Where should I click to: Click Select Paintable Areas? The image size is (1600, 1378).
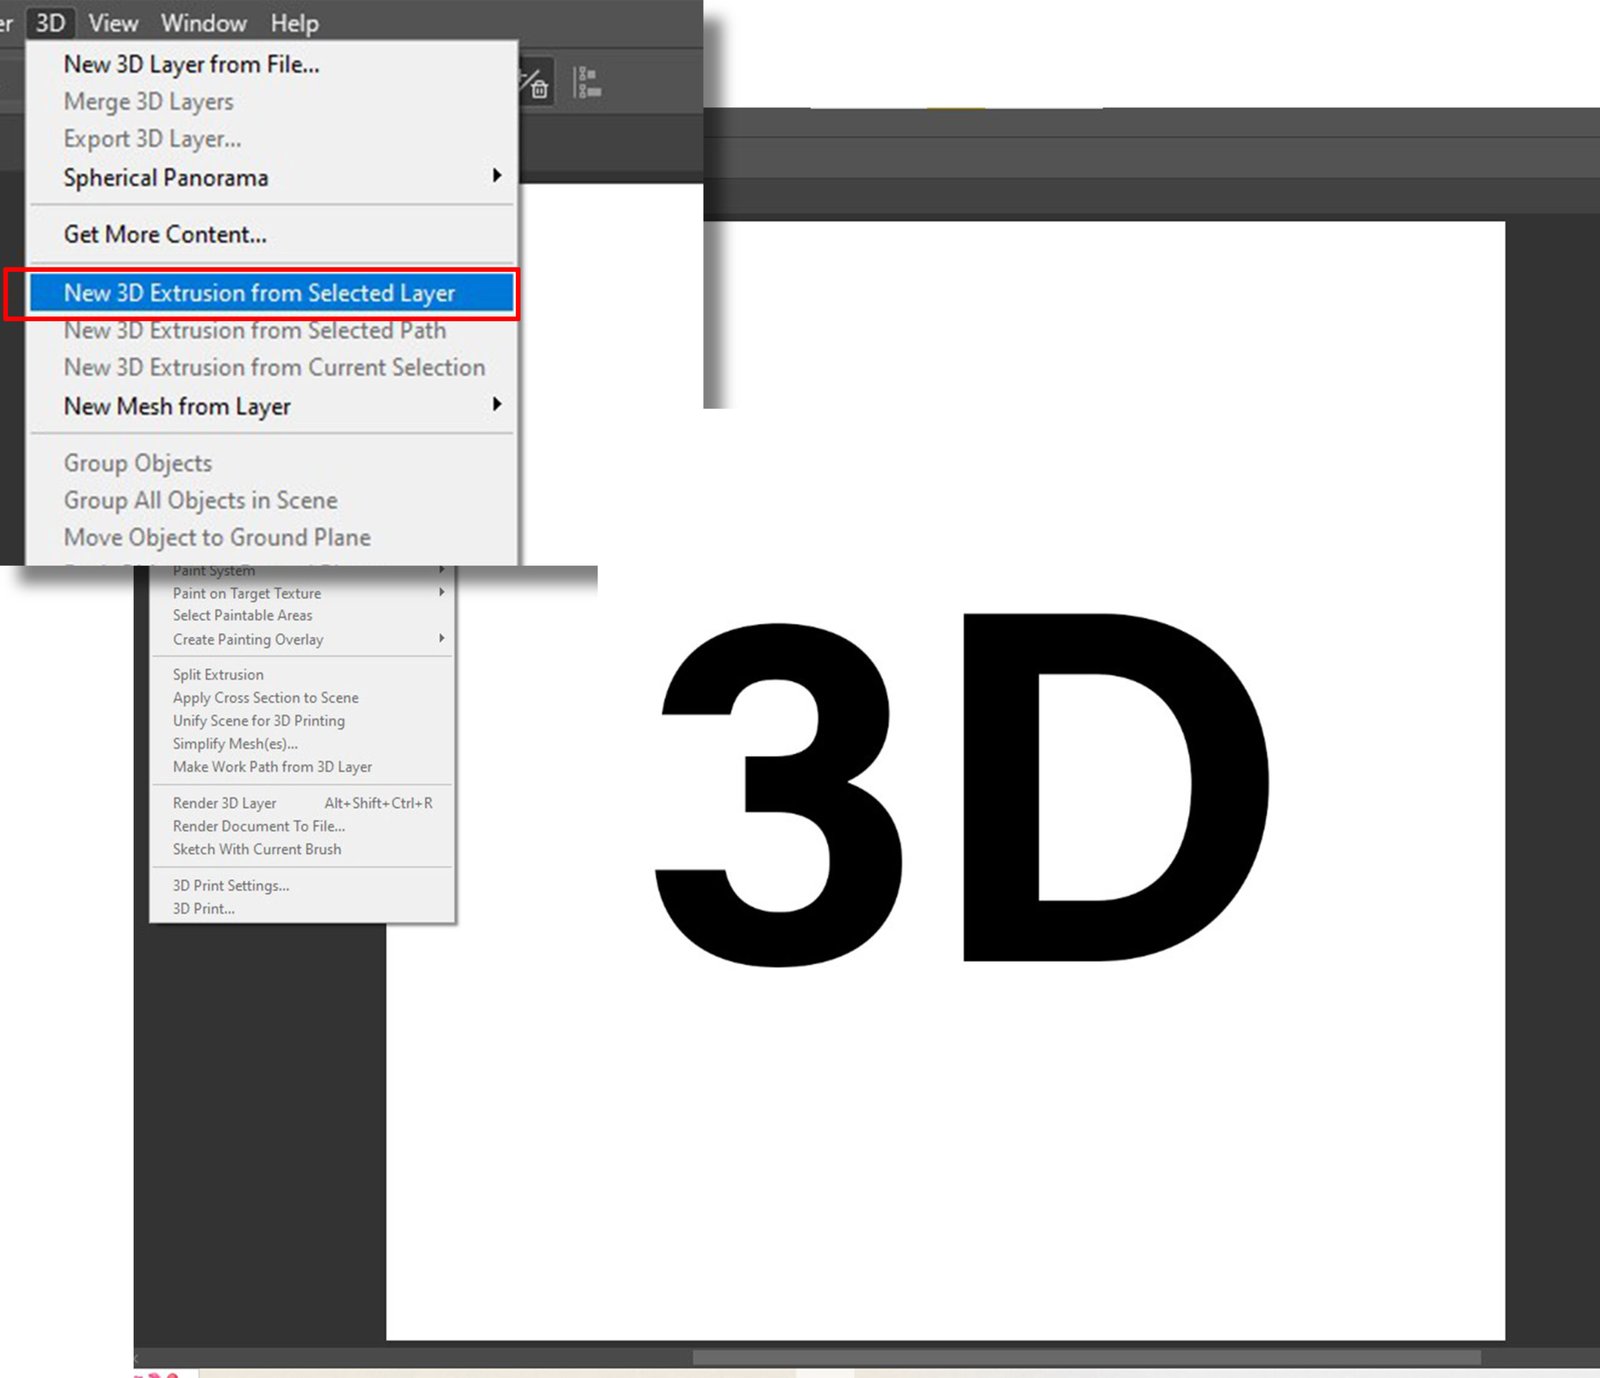pyautogui.click(x=302, y=615)
